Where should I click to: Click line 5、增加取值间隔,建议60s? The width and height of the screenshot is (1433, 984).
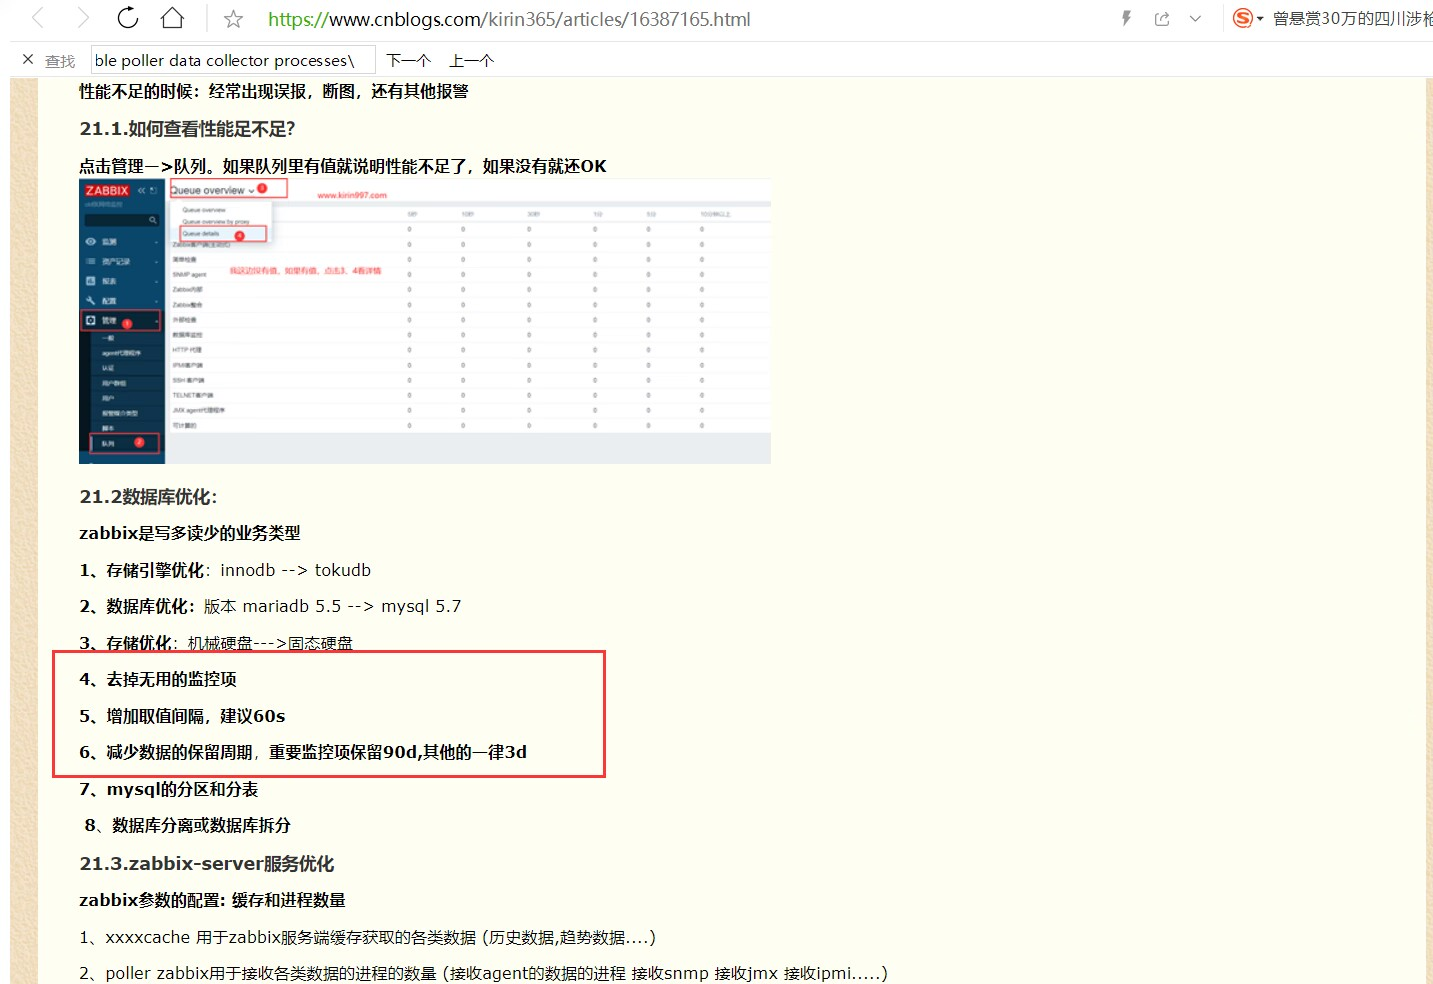click(x=182, y=716)
